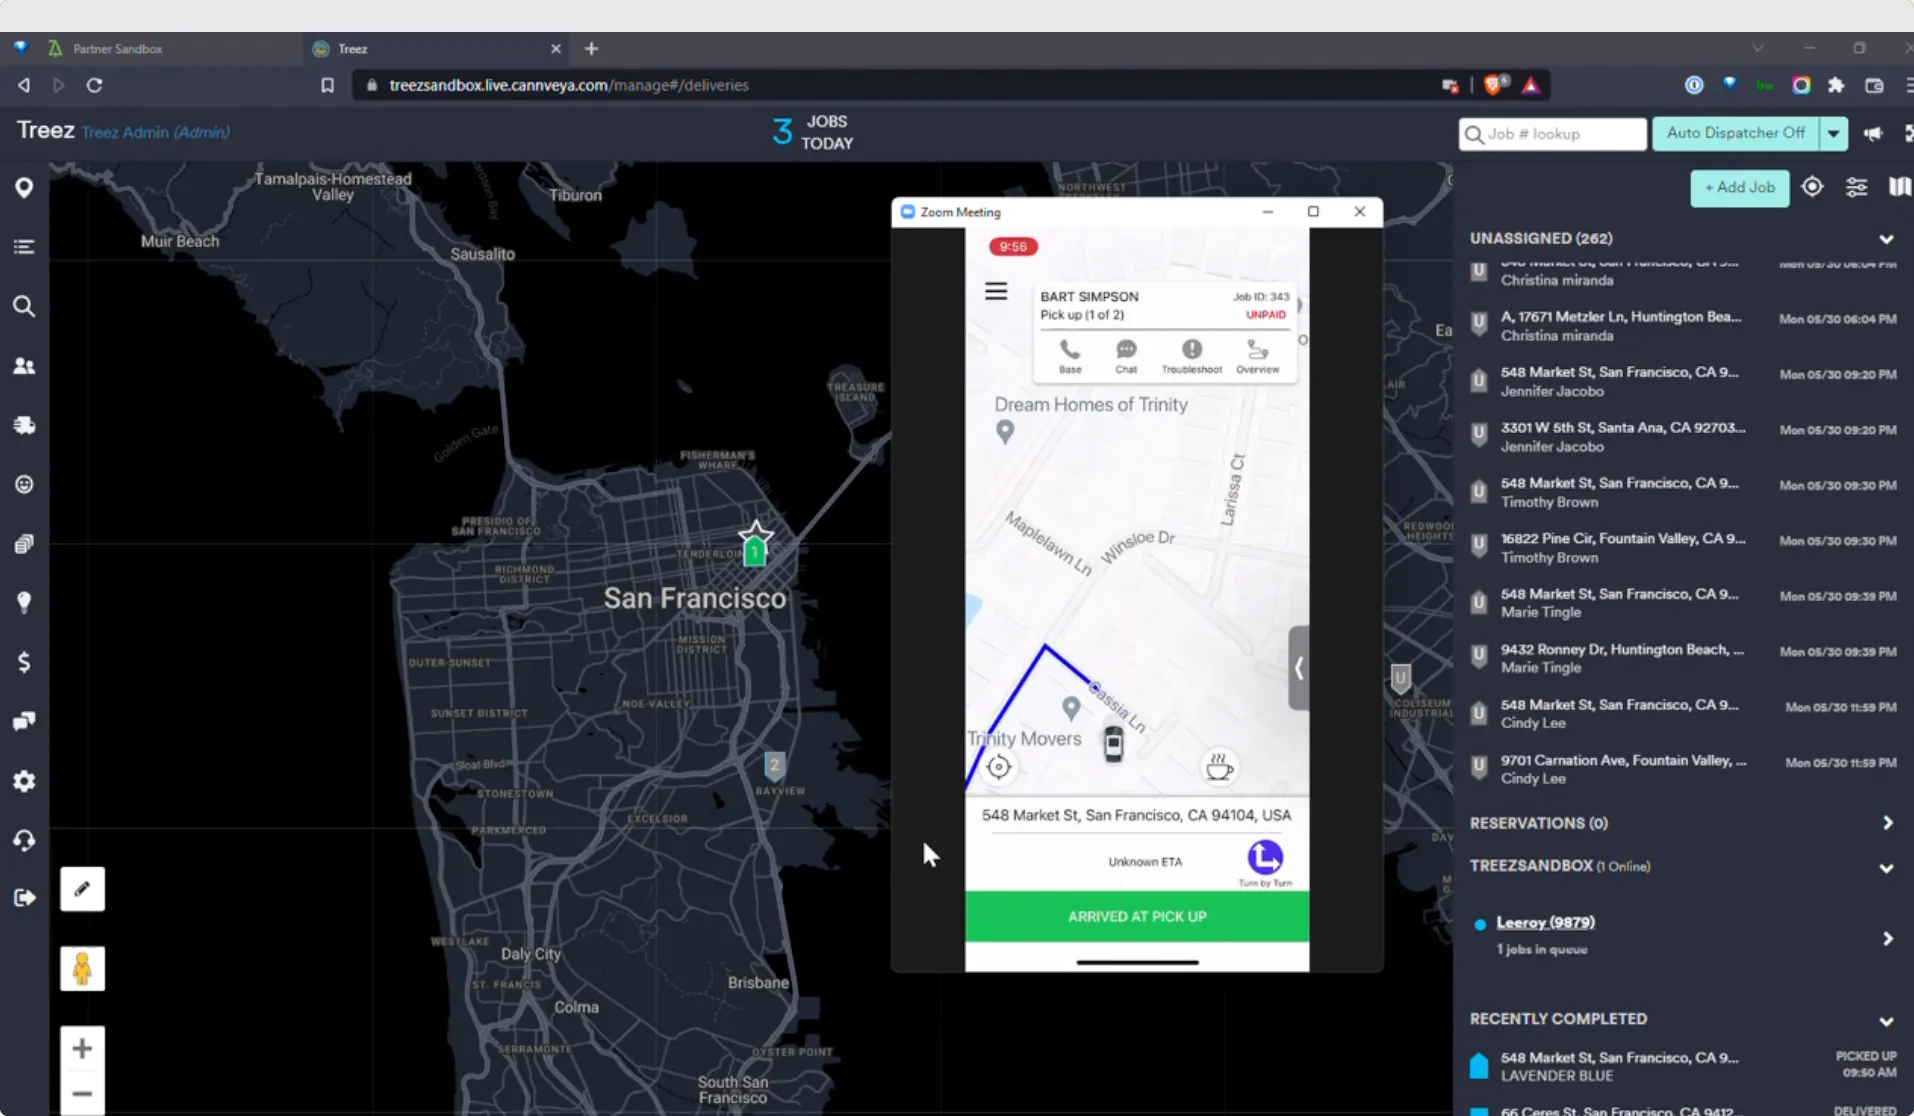This screenshot has height=1116, width=1914.
Task: Click the Street View pegman icon
Action: [82, 968]
